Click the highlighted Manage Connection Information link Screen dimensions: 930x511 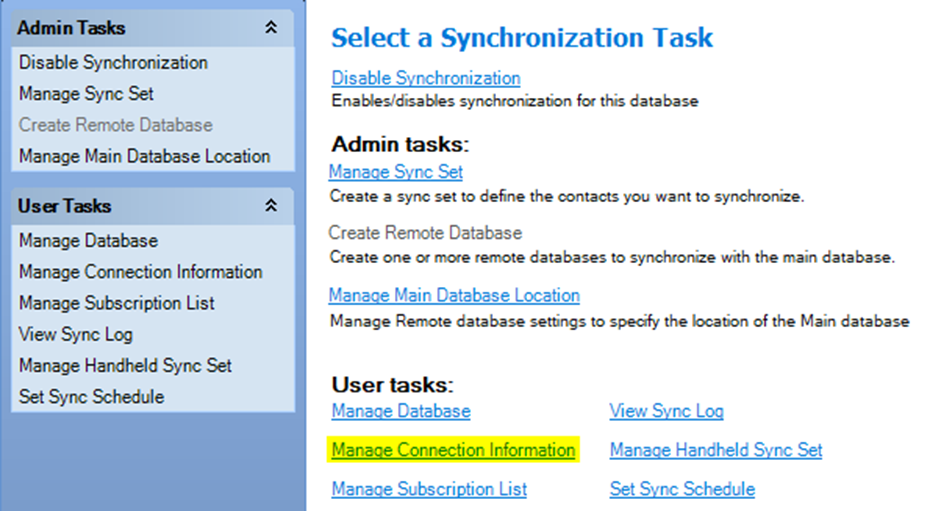tap(453, 450)
